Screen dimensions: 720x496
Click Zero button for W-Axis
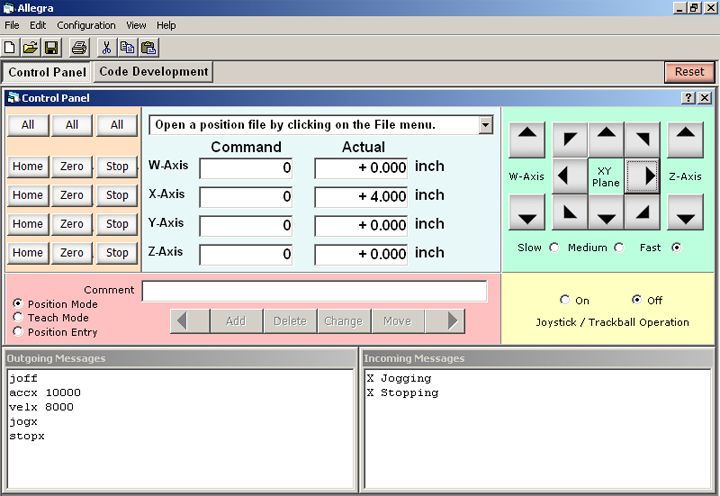pyautogui.click(x=72, y=166)
